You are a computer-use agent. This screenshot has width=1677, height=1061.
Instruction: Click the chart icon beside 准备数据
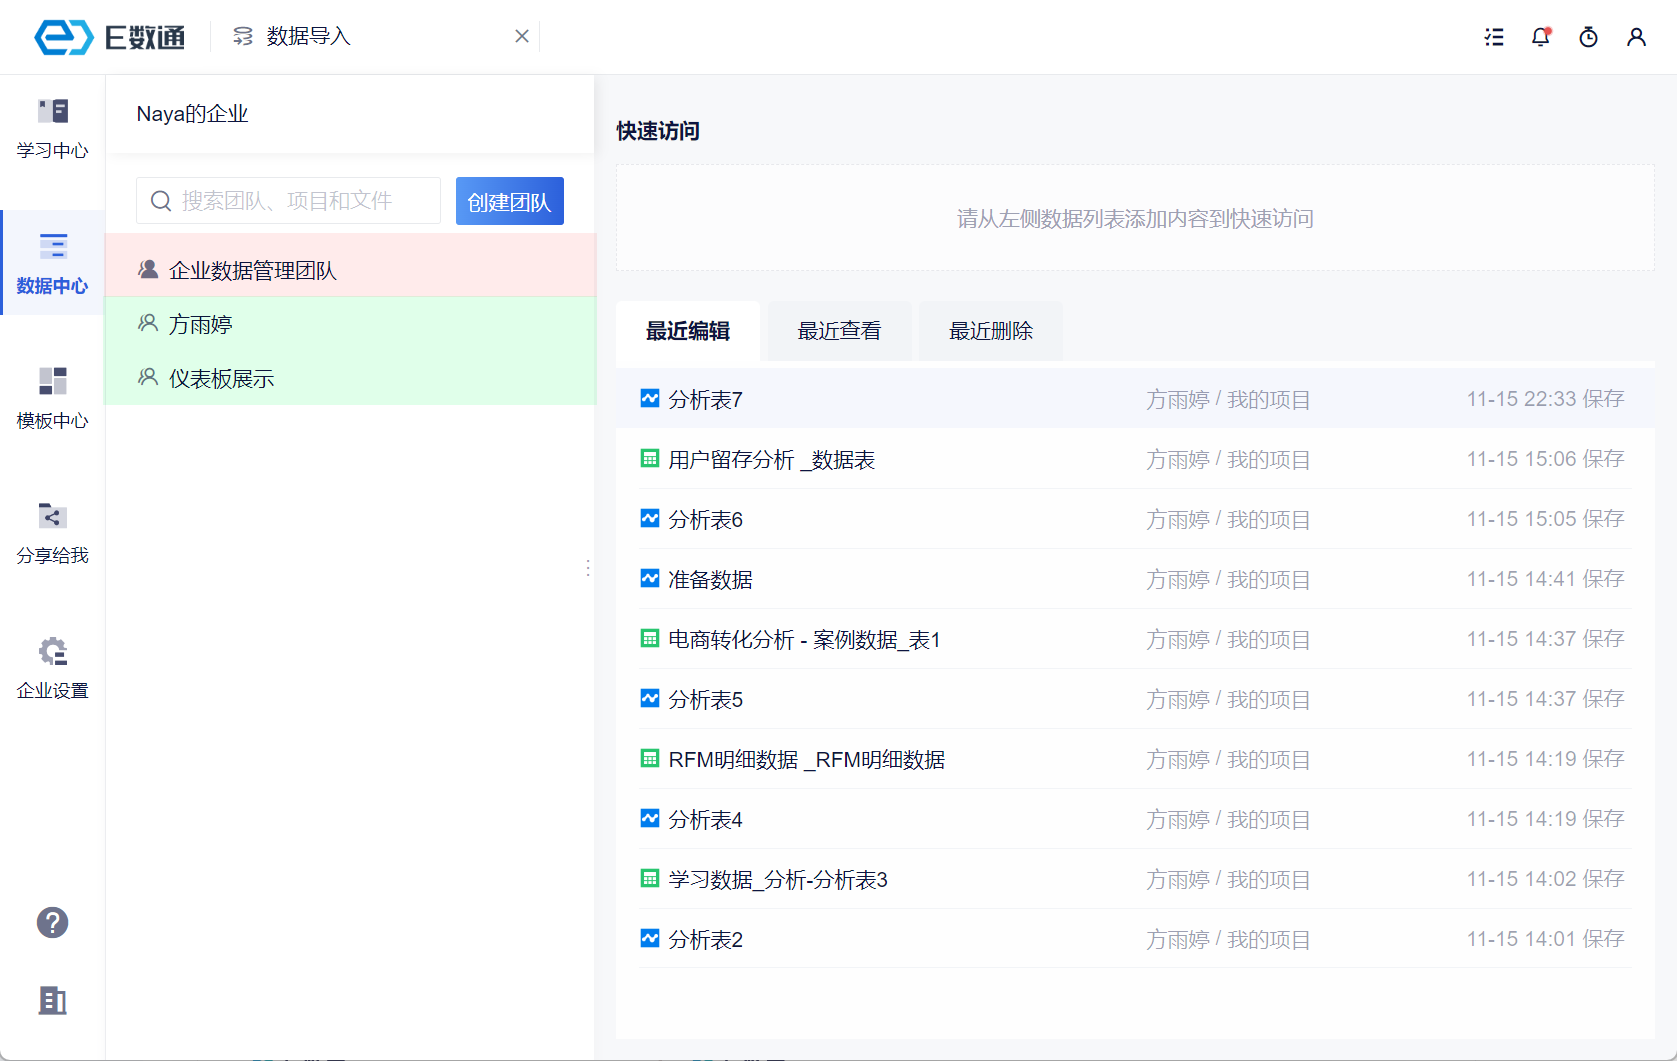[650, 578]
